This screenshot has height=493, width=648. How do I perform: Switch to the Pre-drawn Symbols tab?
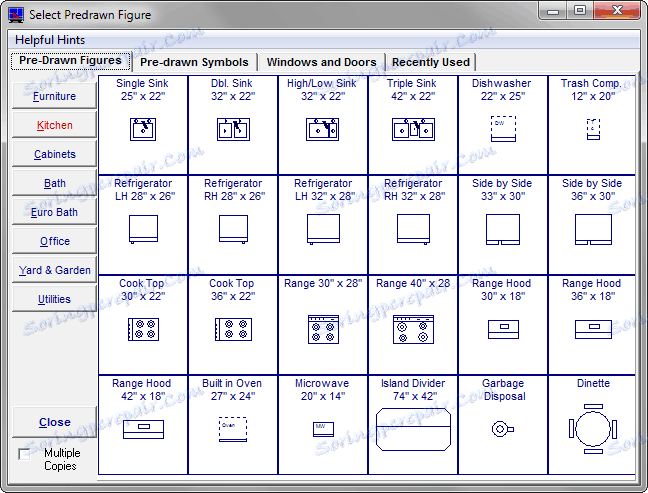pos(194,62)
